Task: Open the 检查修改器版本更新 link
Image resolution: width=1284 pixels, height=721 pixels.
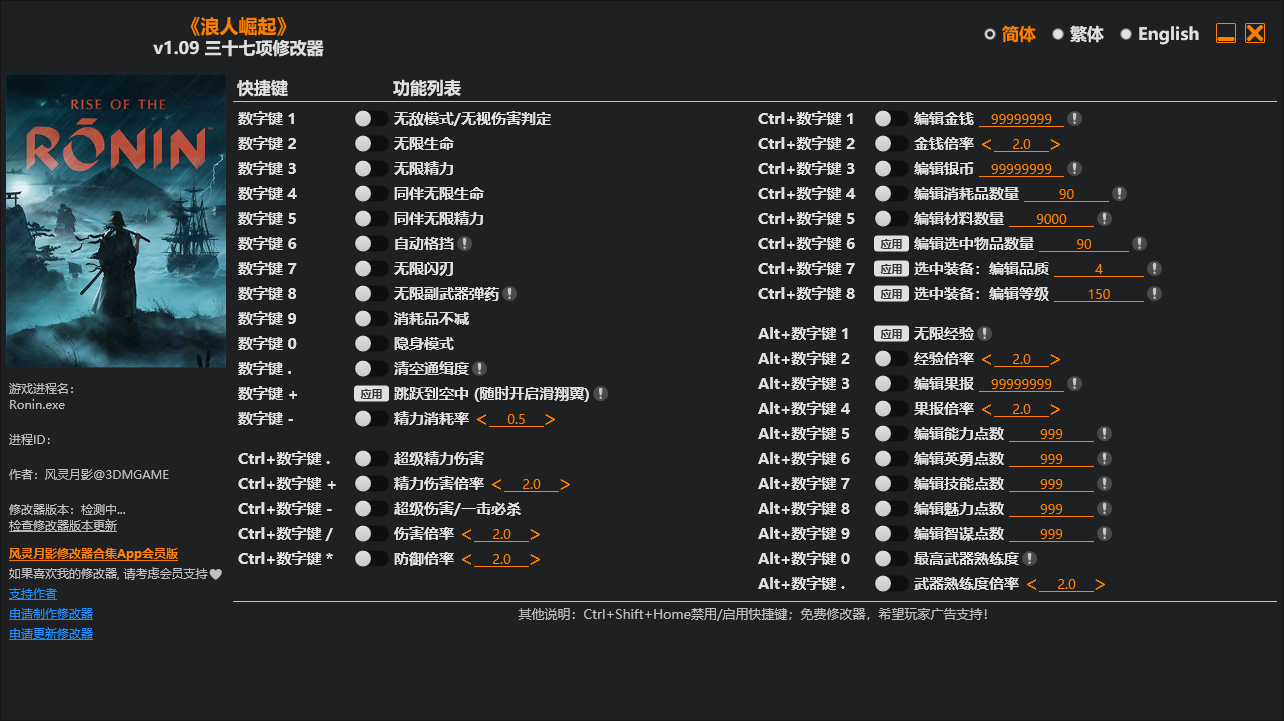Action: point(63,526)
